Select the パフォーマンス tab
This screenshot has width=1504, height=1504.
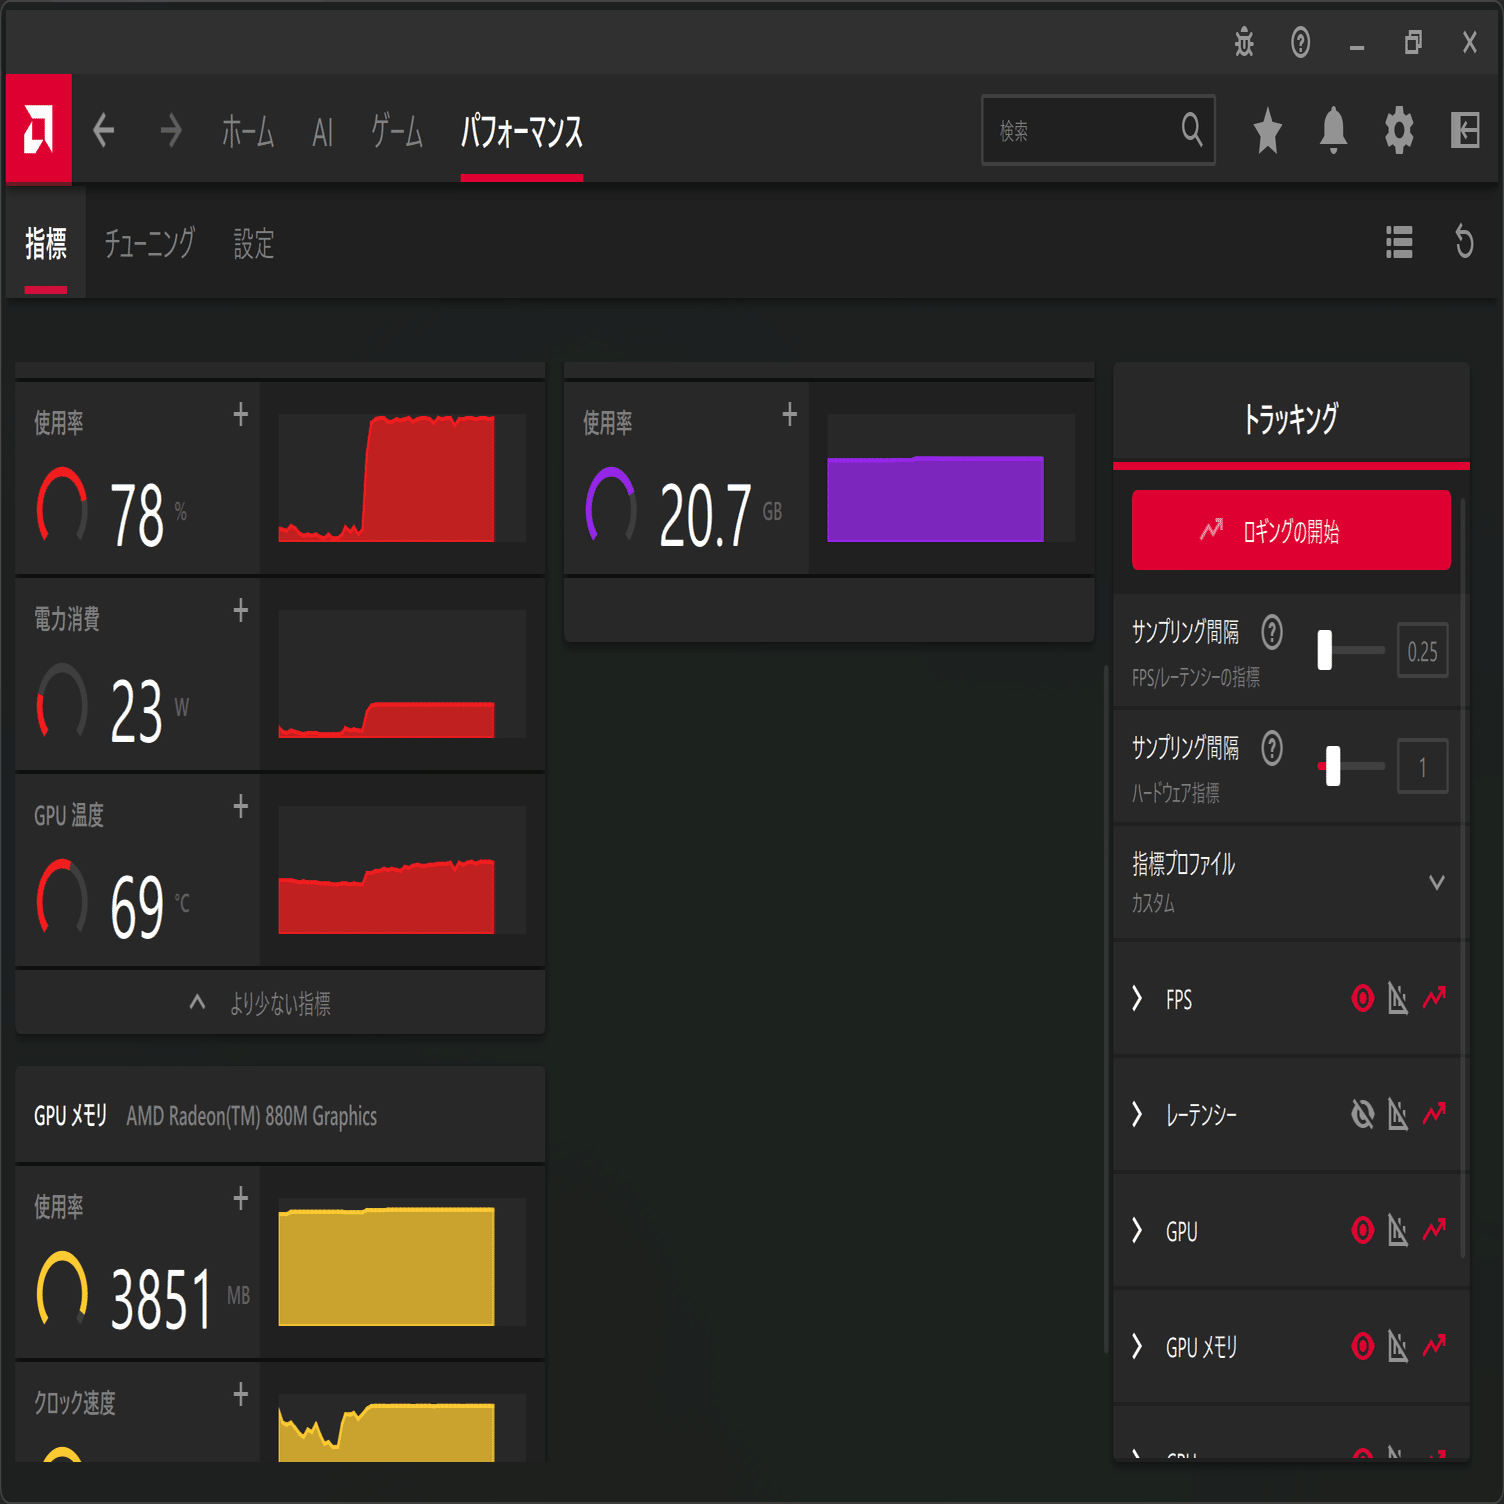coord(522,131)
